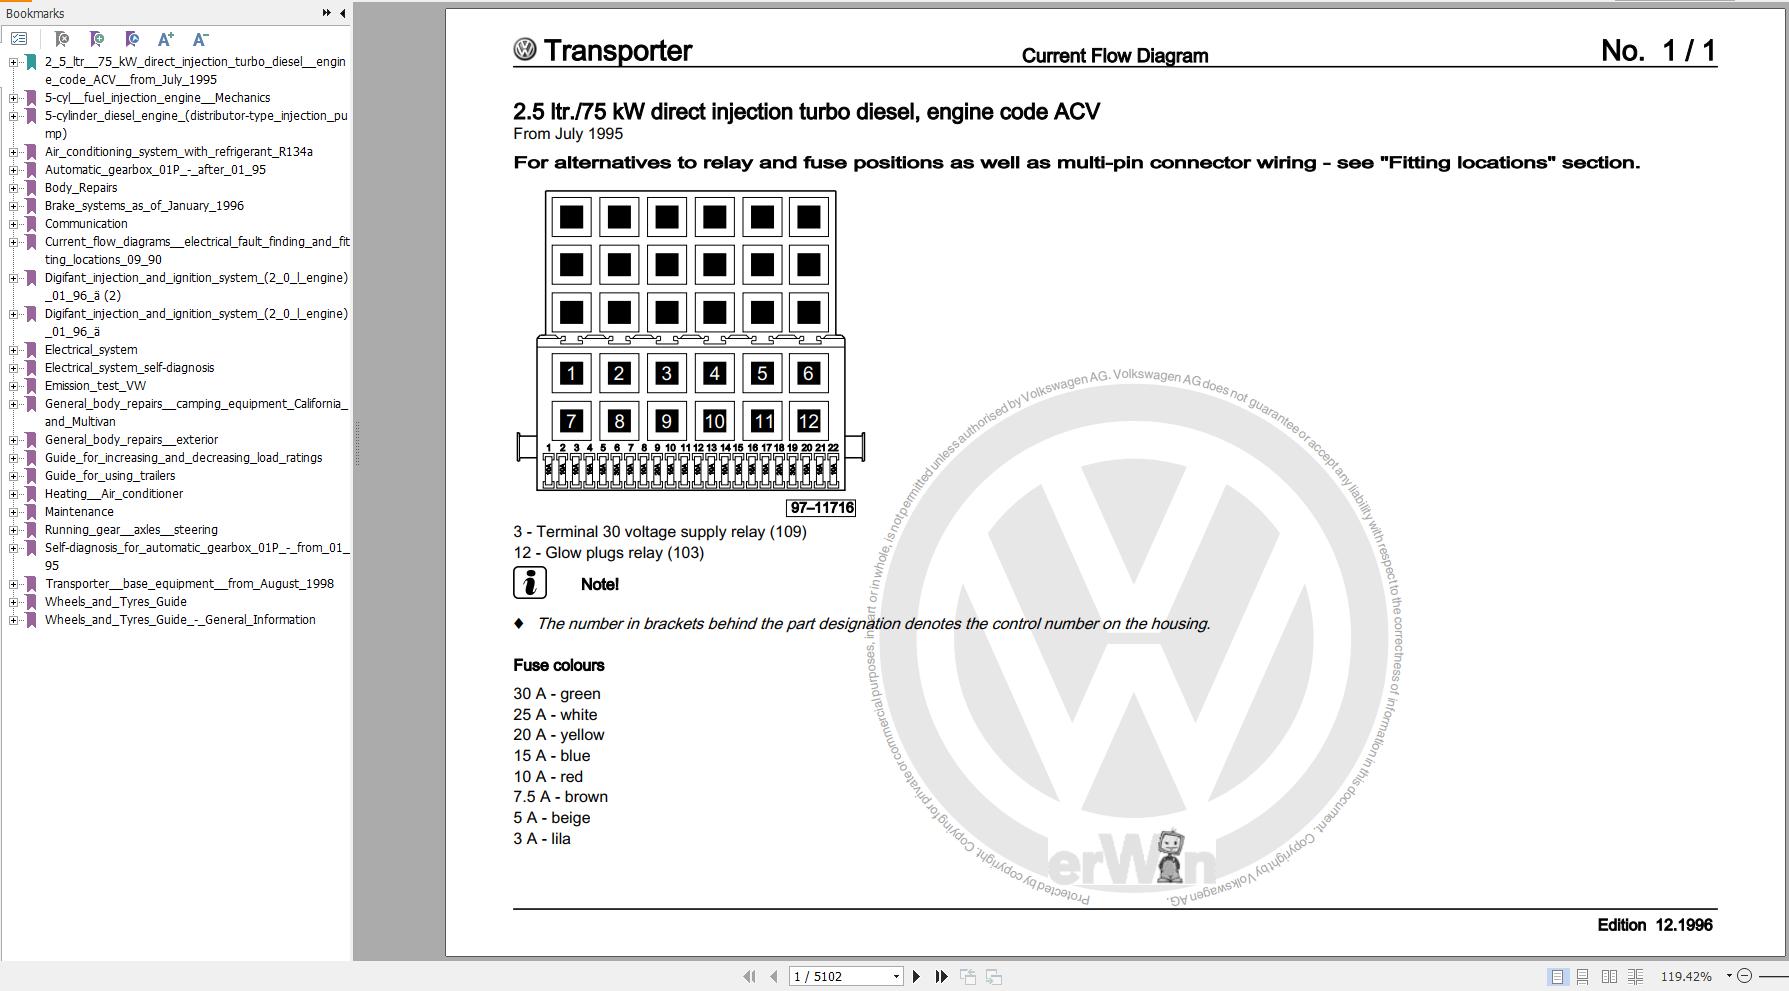Click the Bookmarks panel title
Image resolution: width=1789 pixels, height=991 pixels.
coord(35,13)
